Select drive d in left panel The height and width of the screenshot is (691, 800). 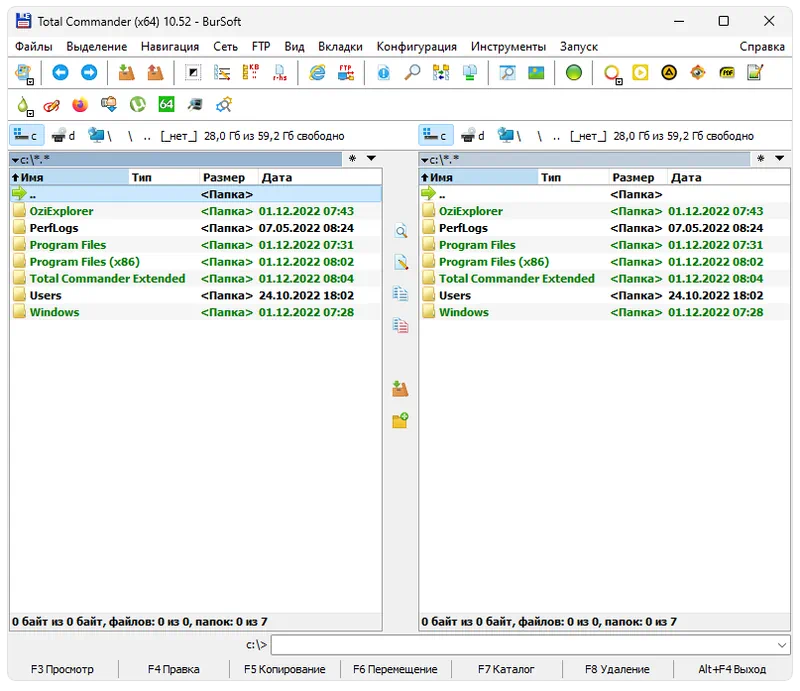[63, 136]
